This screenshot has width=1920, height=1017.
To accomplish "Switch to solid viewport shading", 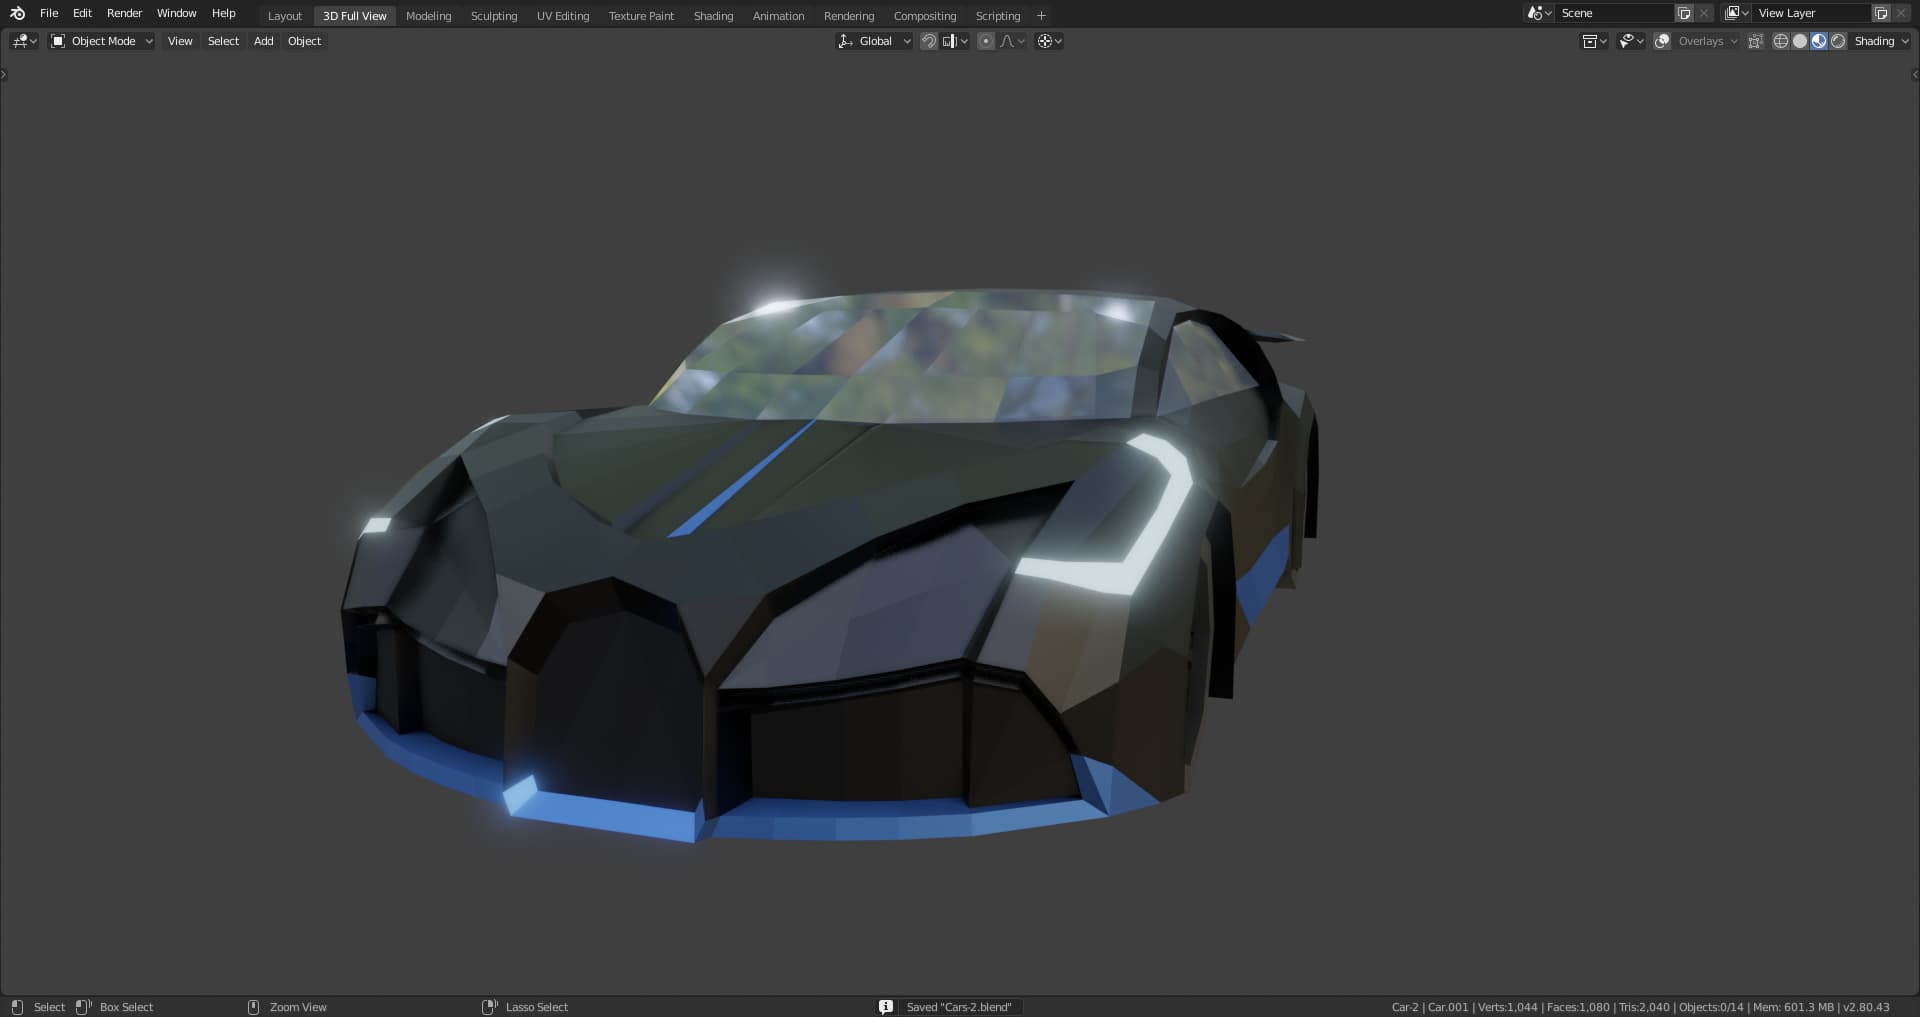I will pos(1800,41).
